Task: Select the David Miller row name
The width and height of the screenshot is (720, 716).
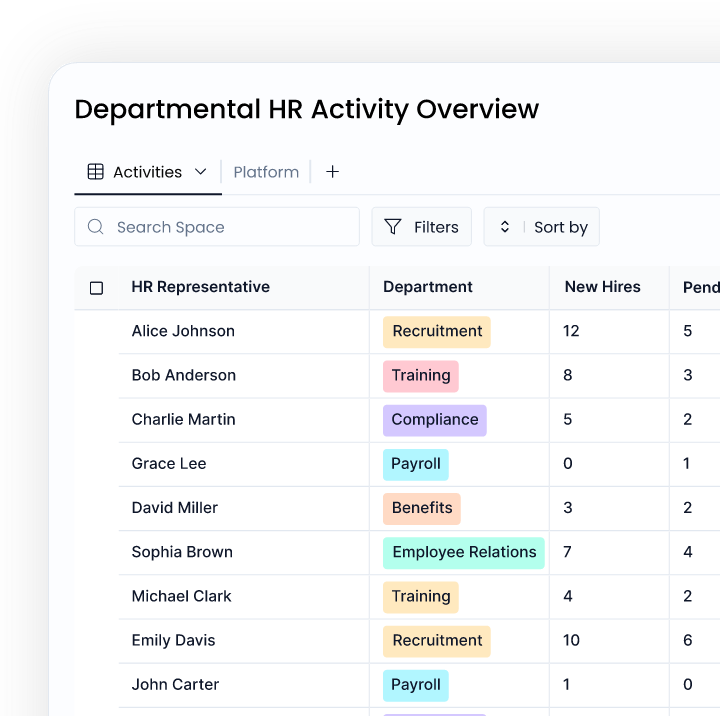Action: 174,507
